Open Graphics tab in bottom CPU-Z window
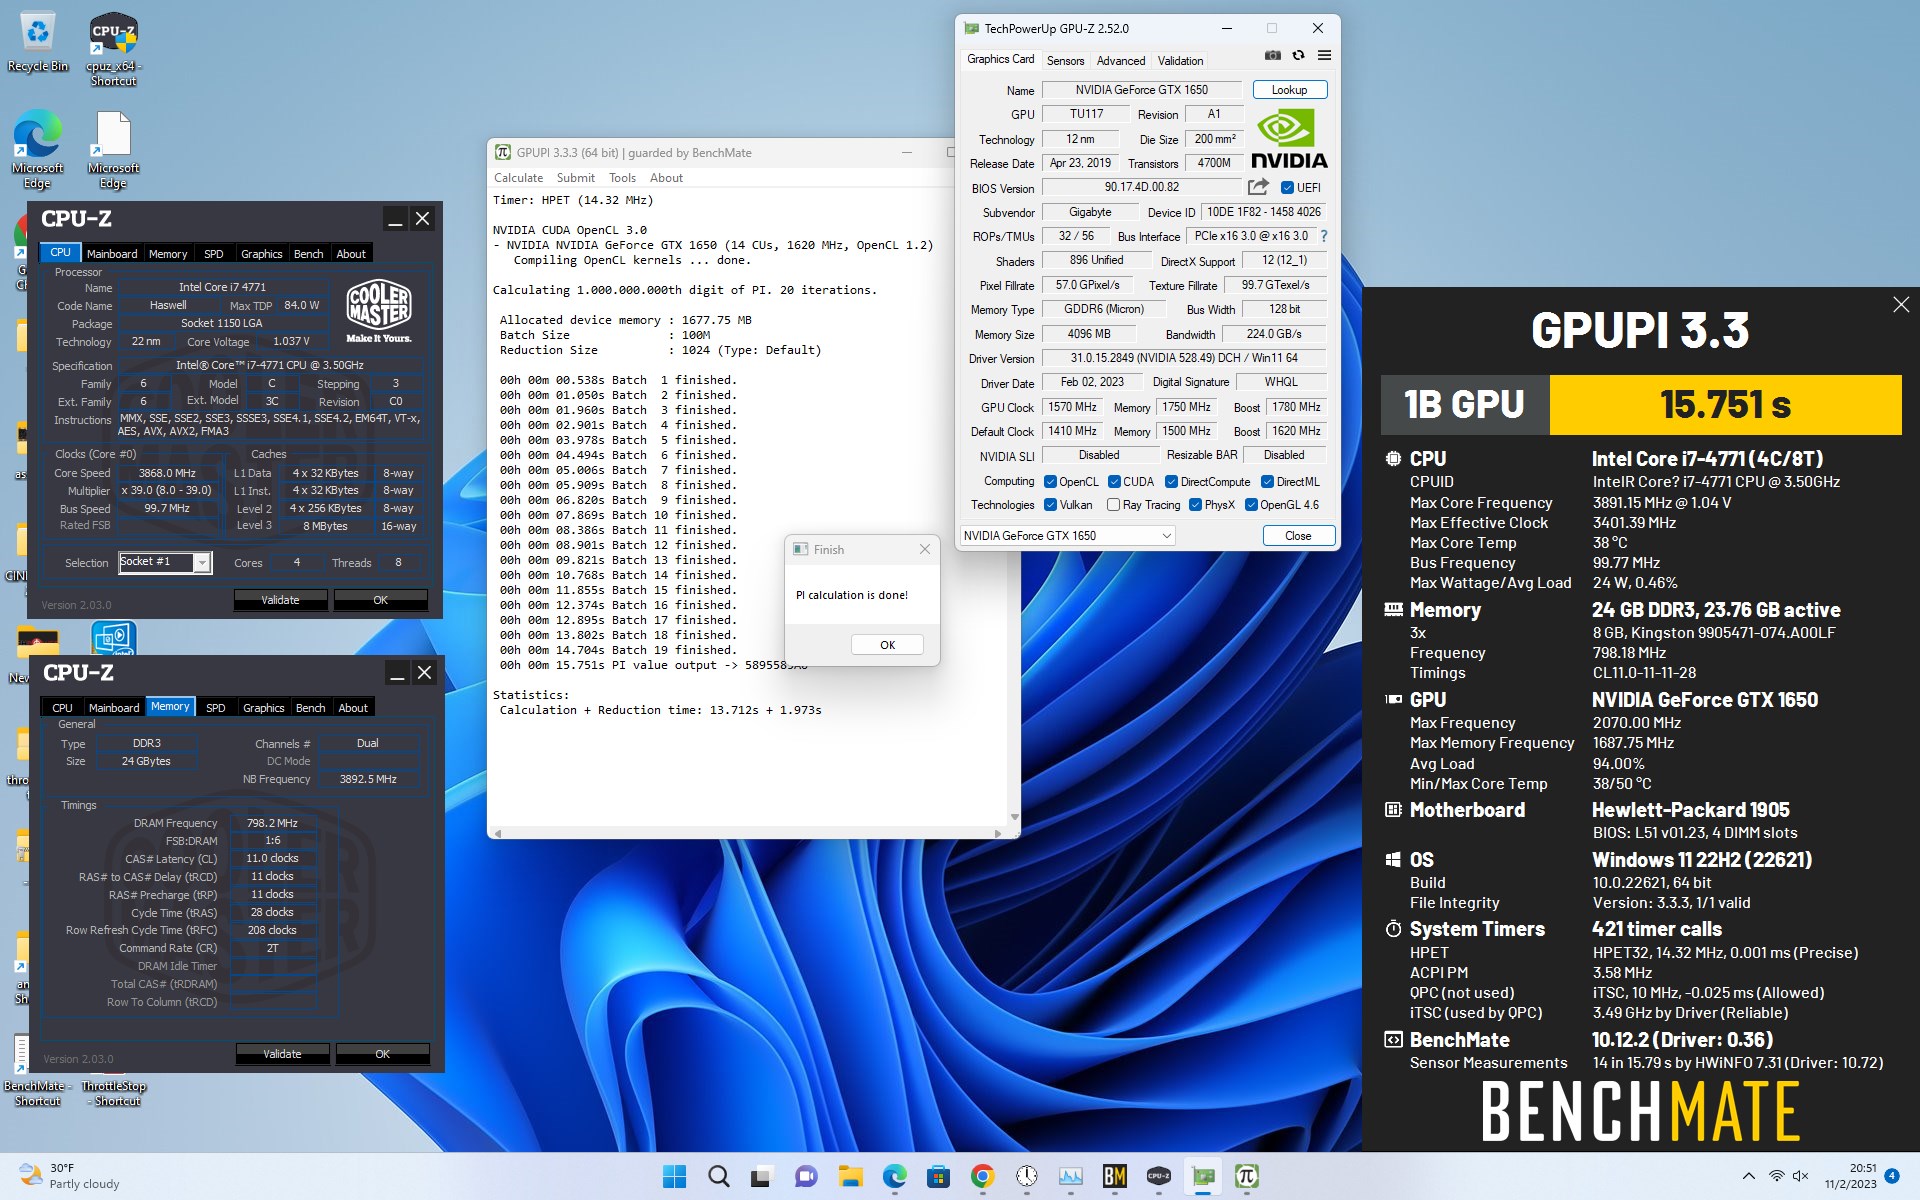The width and height of the screenshot is (1920, 1200). 263,708
